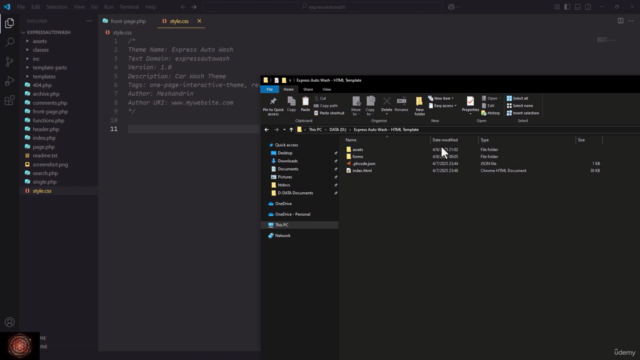This screenshot has height=360, width=640.
Task: Expand the classes folder in VS Code explorer
Action: click(x=27, y=50)
